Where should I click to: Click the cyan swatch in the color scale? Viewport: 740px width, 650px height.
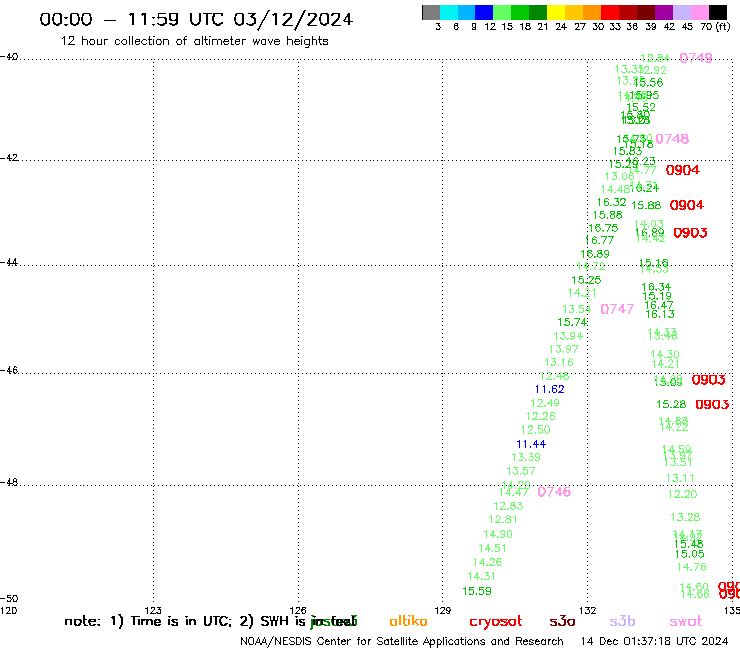[449, 12]
